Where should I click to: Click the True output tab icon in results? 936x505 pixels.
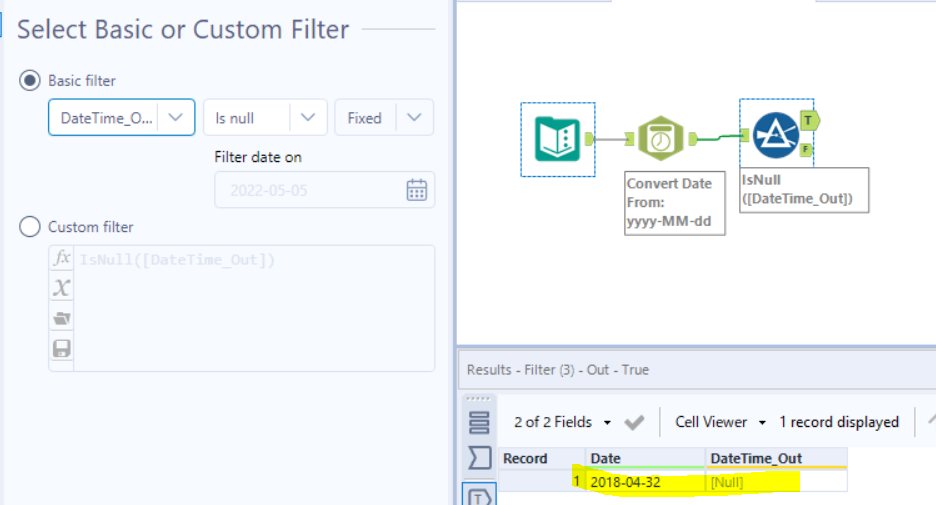tap(479, 495)
